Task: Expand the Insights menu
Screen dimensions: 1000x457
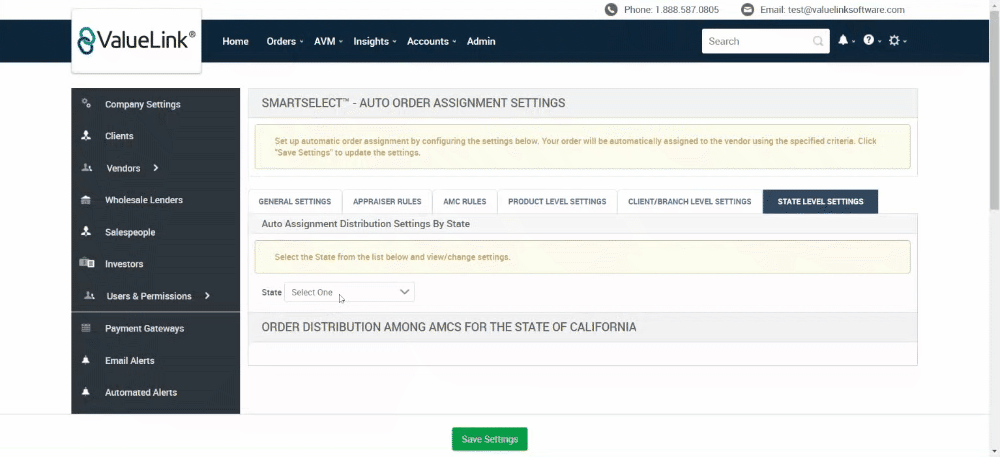Action: click(x=375, y=41)
